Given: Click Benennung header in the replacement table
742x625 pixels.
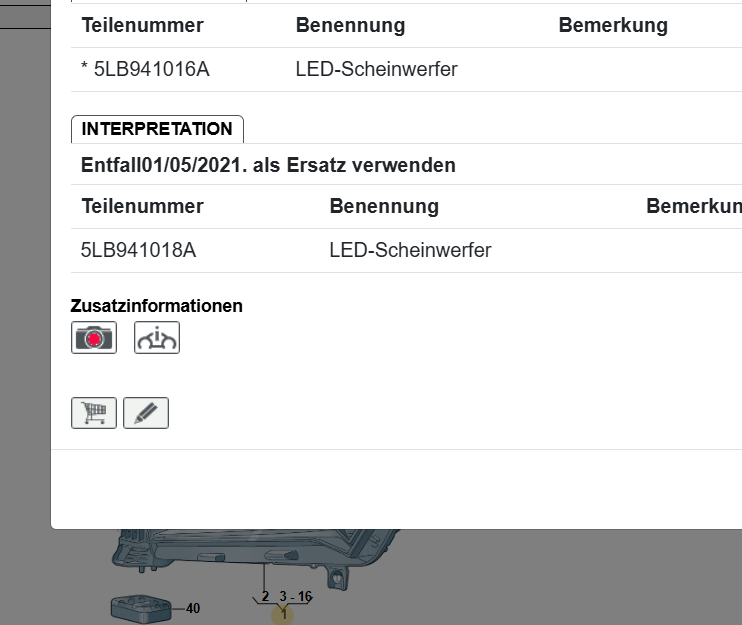Looking at the screenshot, I should click(x=384, y=206).
